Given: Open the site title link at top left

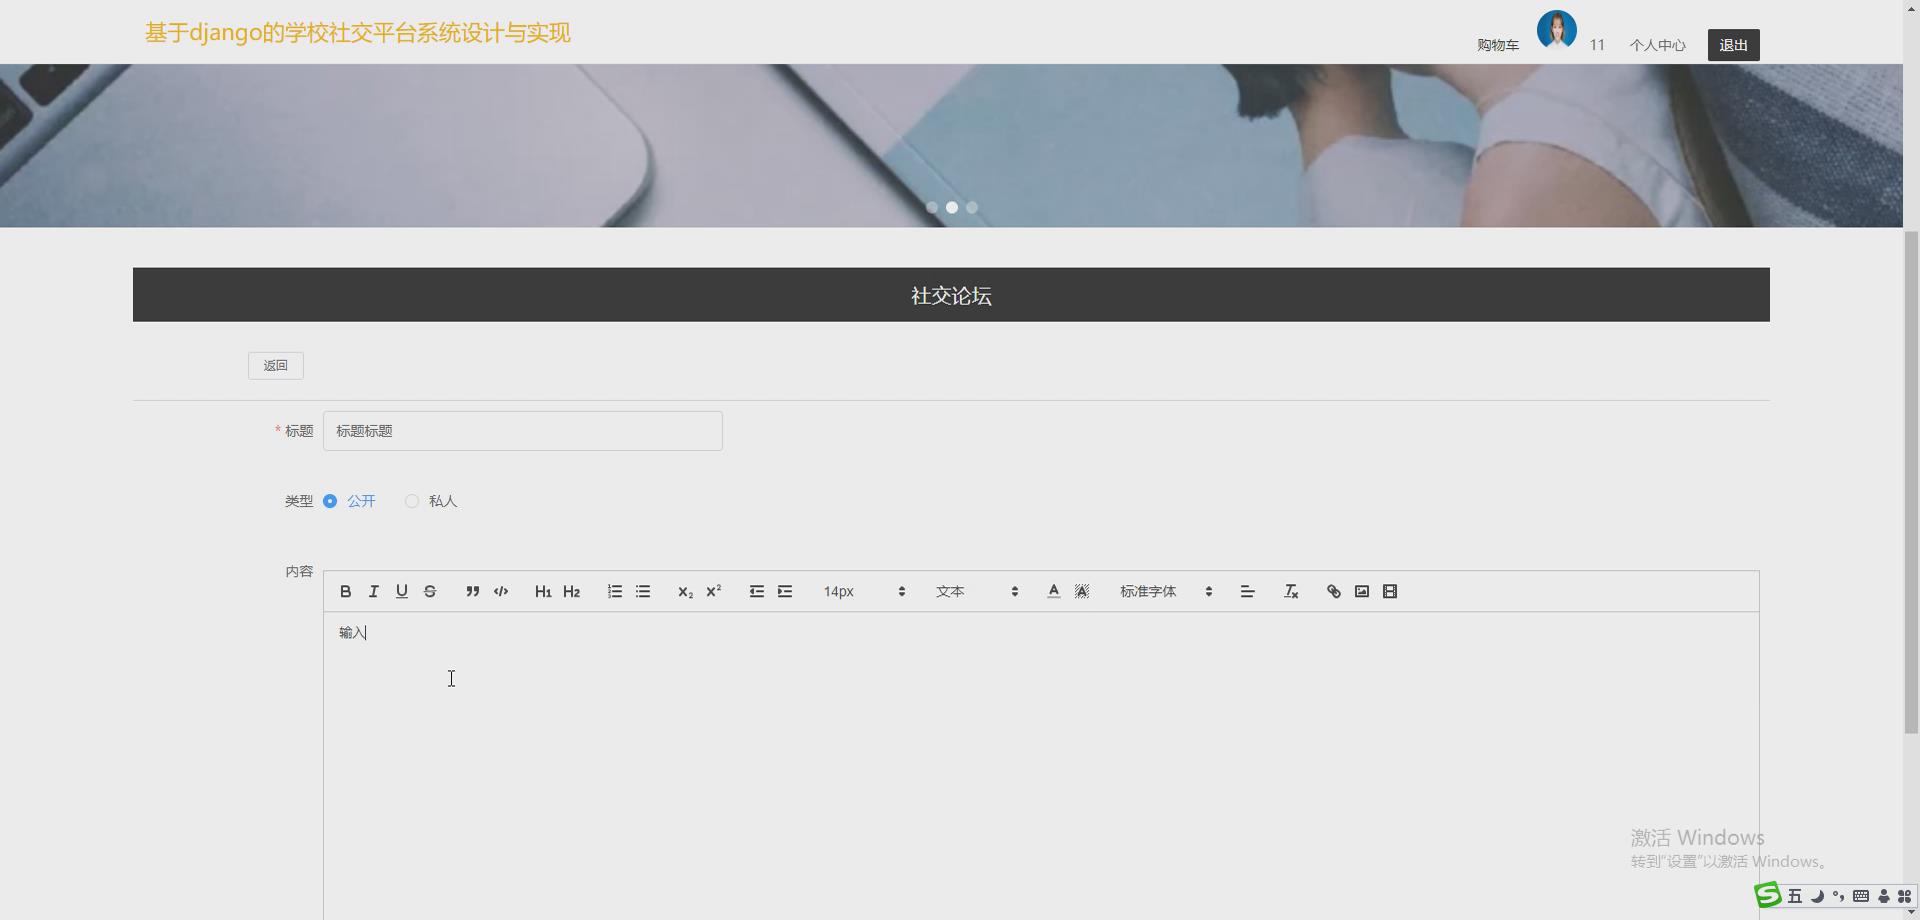Looking at the screenshot, I should 358,33.
